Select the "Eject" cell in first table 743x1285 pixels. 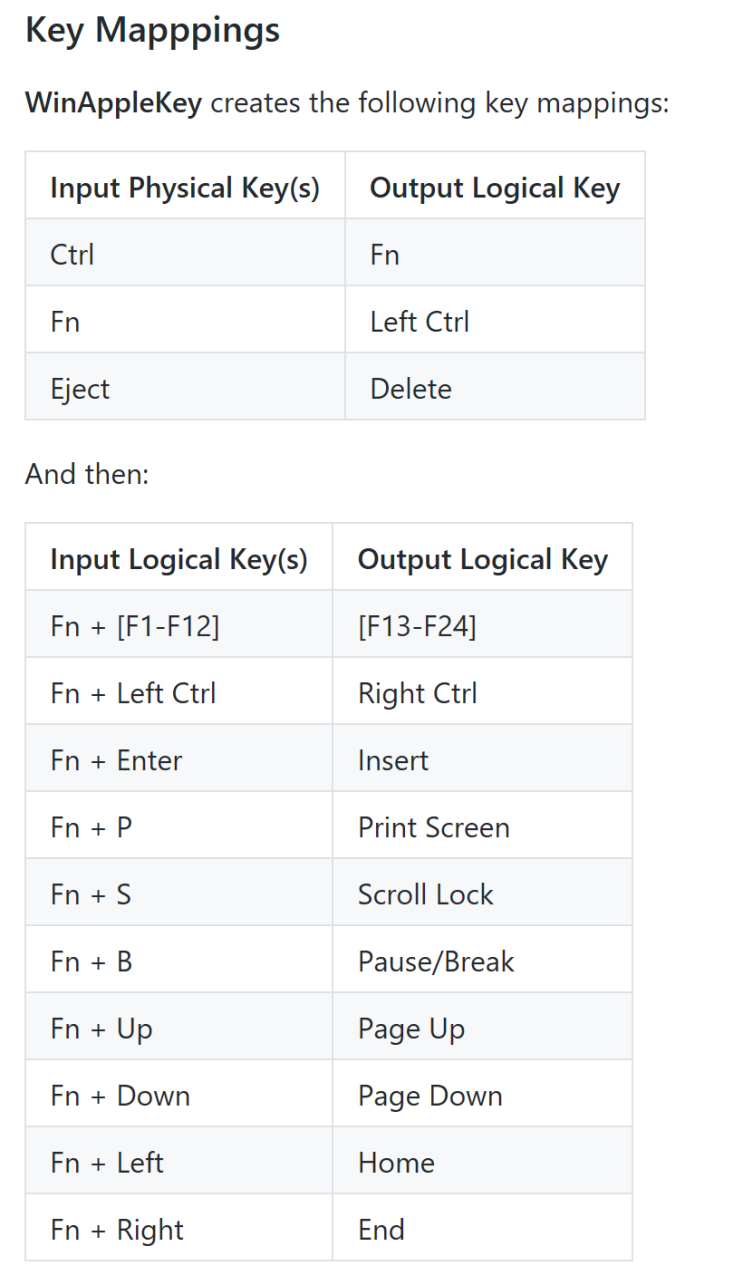pos(80,389)
